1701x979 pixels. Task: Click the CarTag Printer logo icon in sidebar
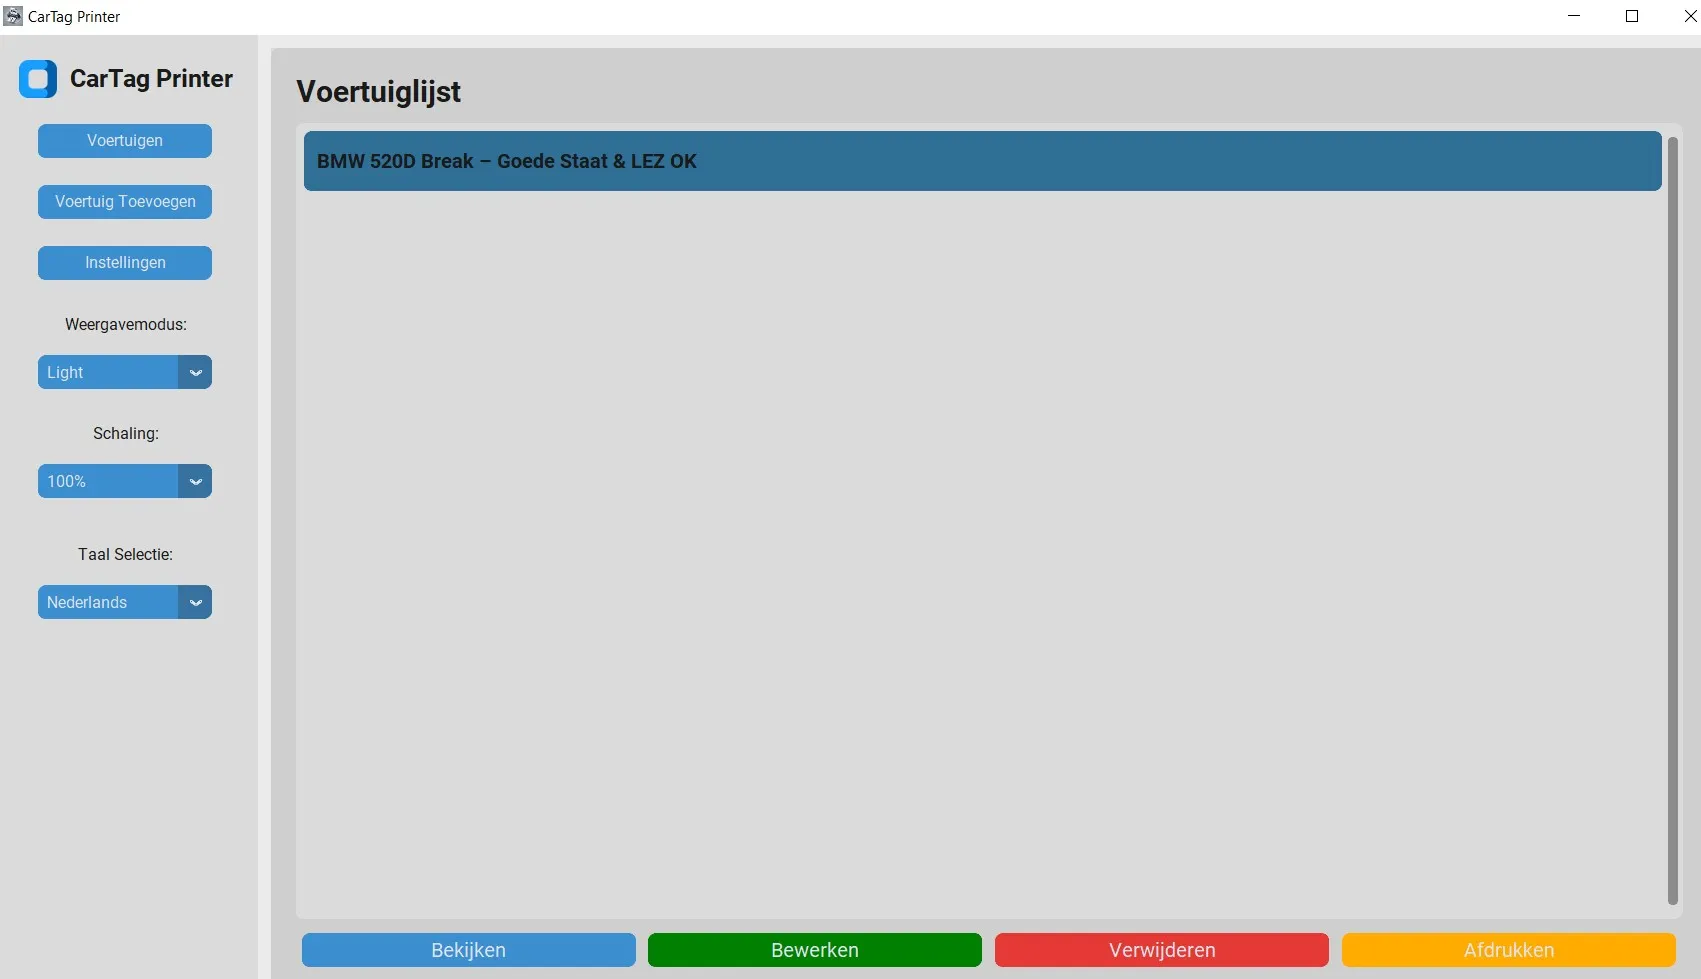point(38,79)
